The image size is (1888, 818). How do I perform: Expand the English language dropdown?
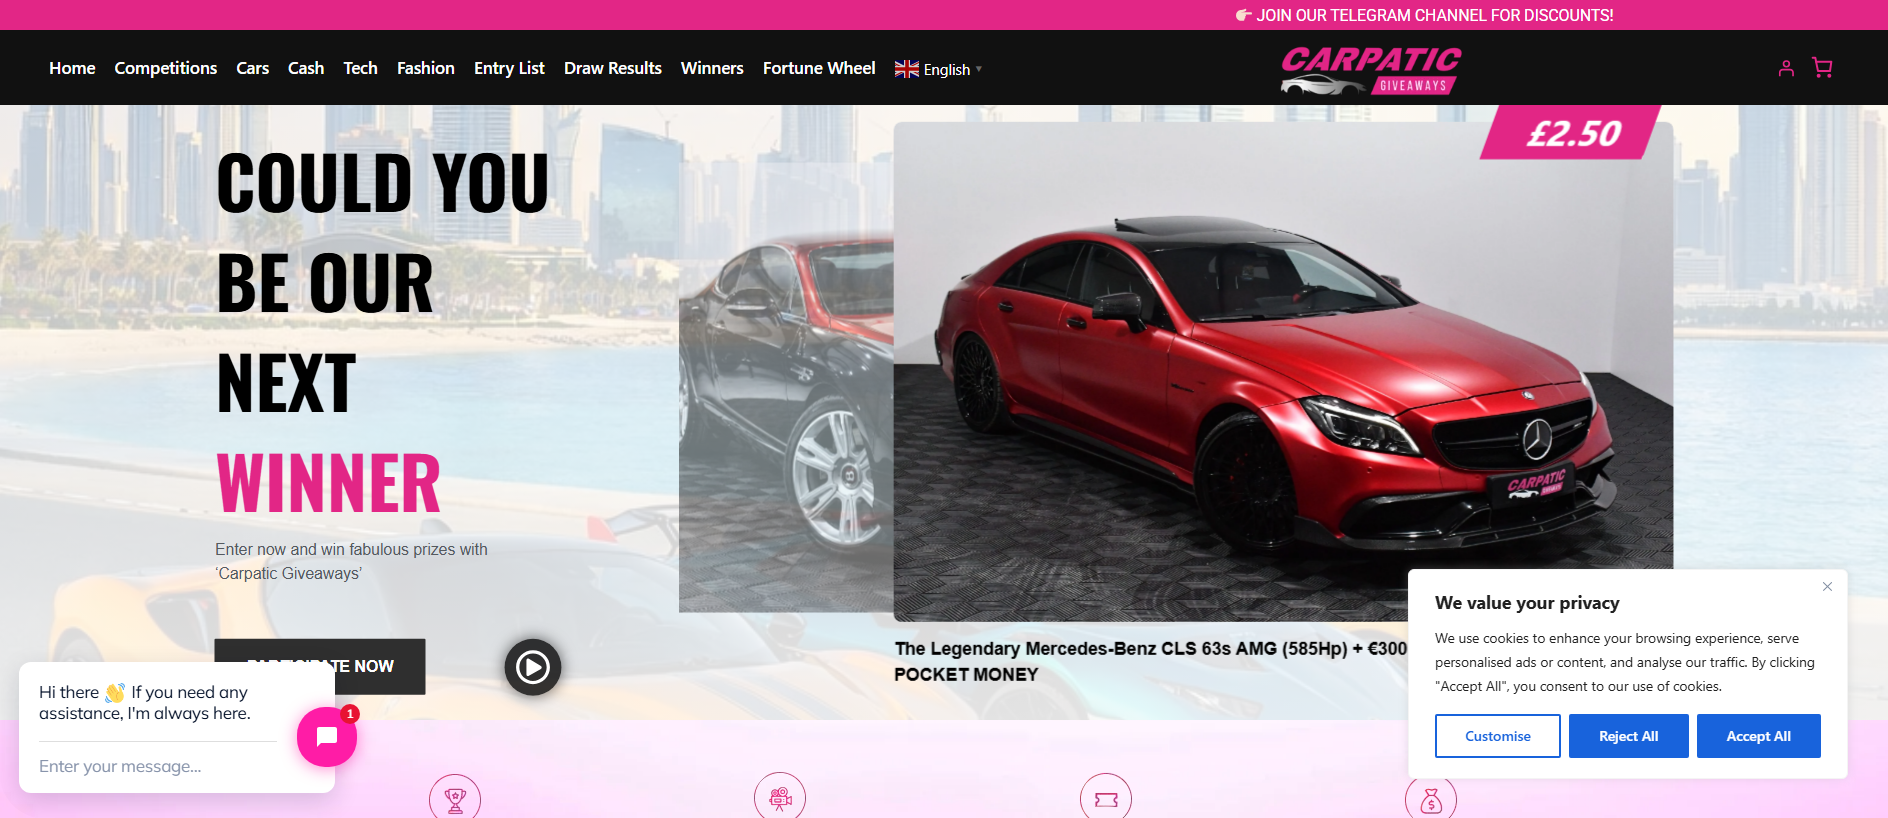tap(939, 69)
